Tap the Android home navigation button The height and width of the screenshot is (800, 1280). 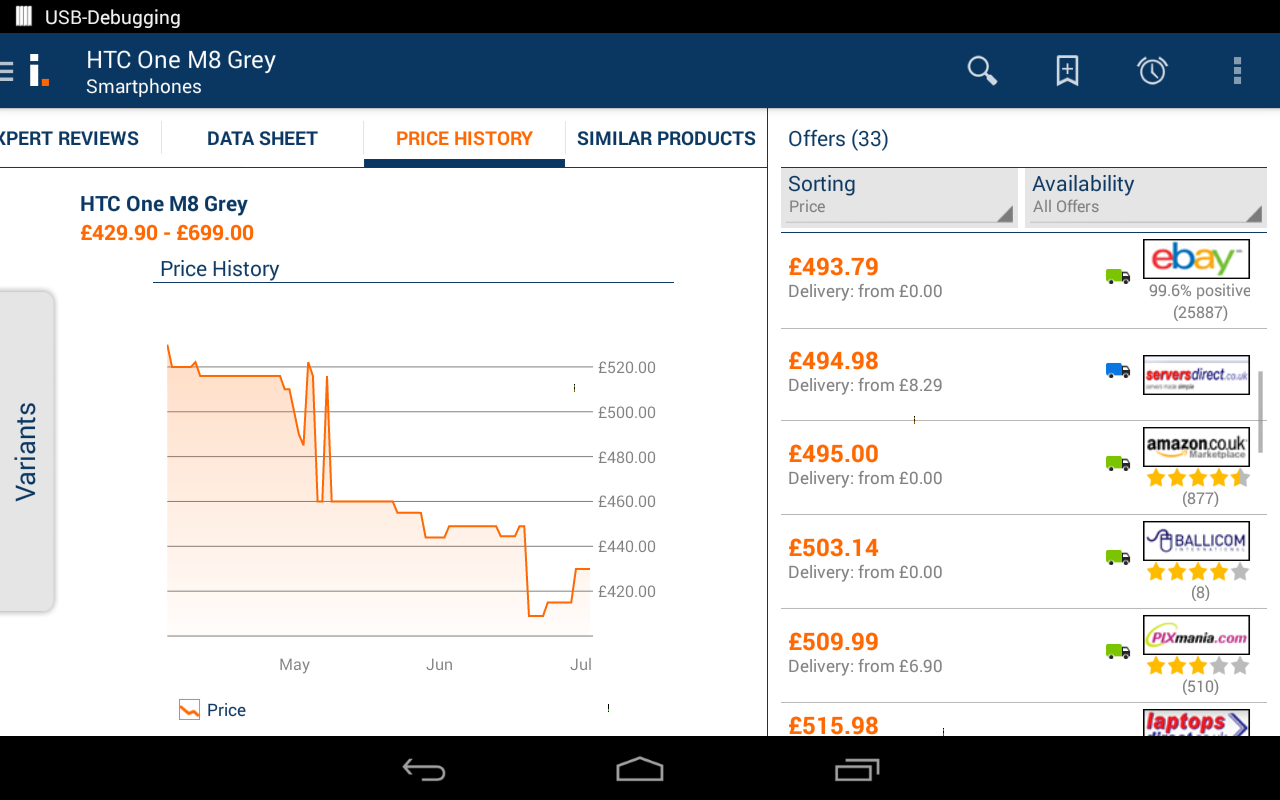tap(640, 769)
